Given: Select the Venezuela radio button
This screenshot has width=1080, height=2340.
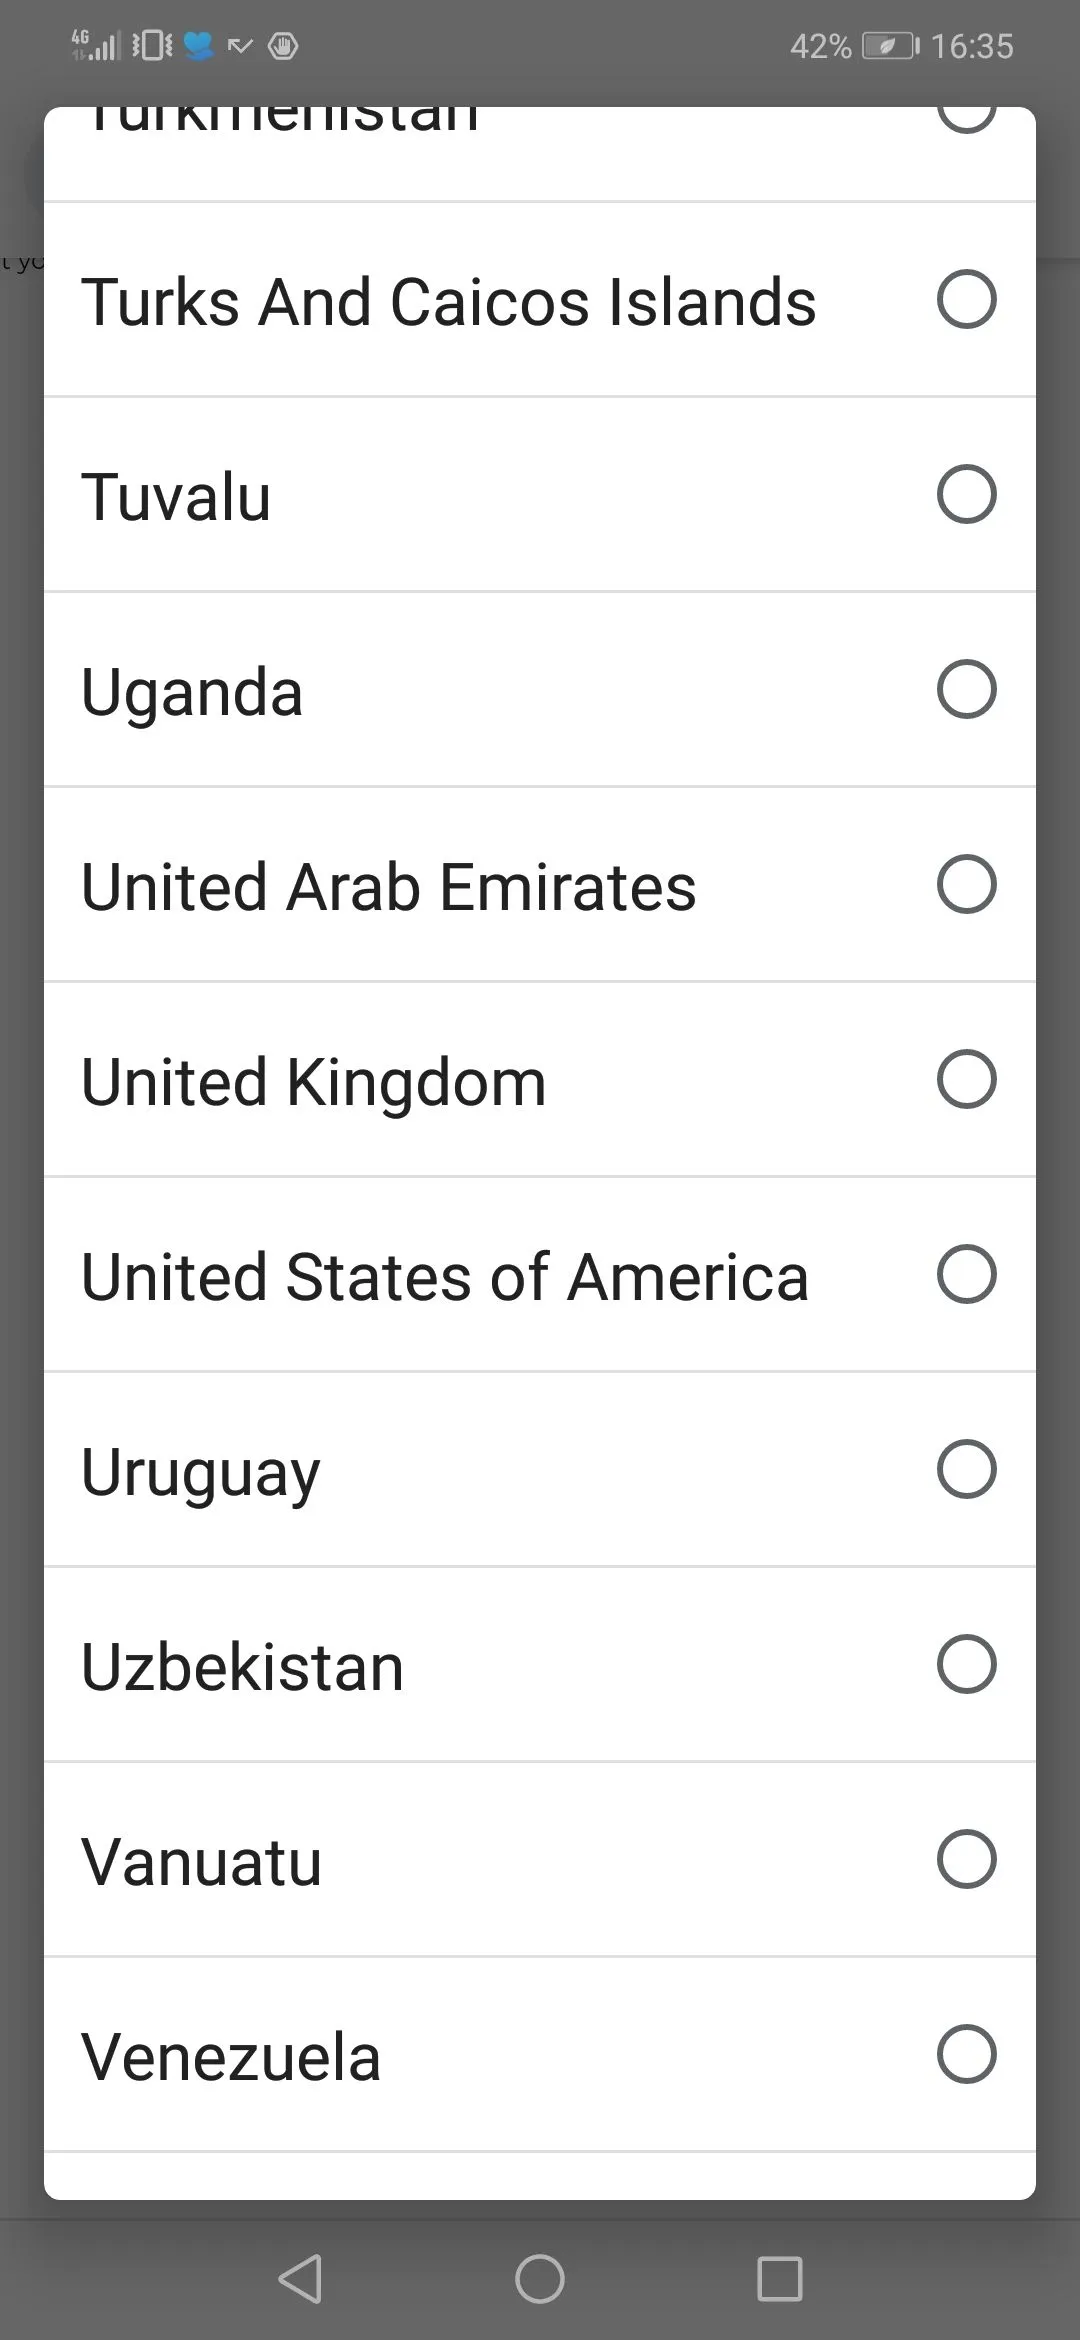Looking at the screenshot, I should pos(966,2054).
